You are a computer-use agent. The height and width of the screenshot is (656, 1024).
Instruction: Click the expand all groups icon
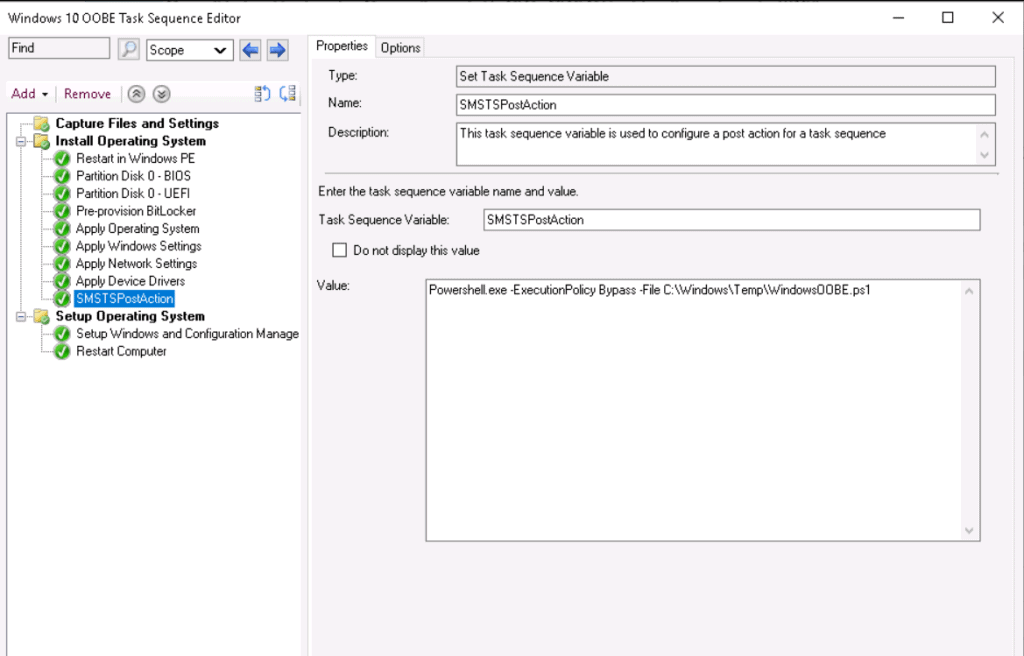coord(263,94)
